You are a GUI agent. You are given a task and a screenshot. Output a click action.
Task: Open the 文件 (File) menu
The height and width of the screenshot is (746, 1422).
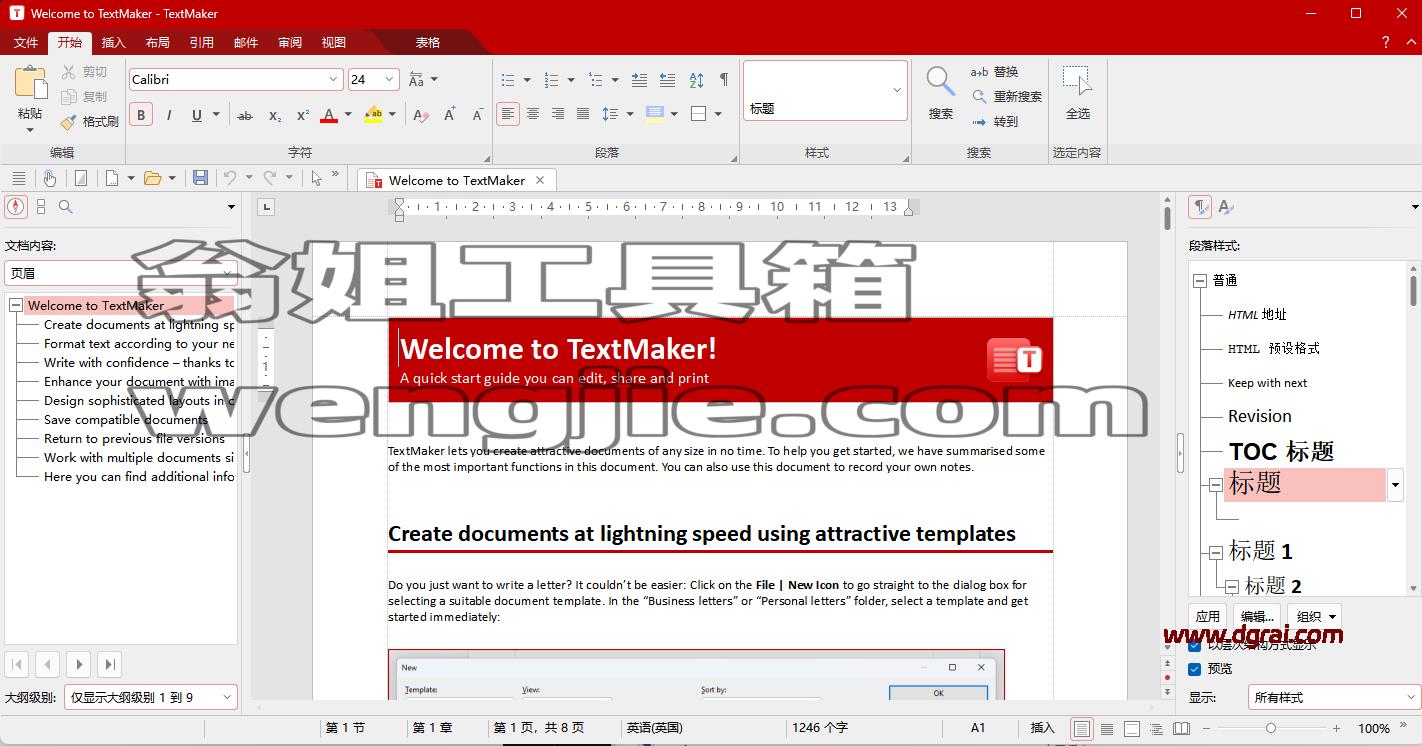(26, 42)
